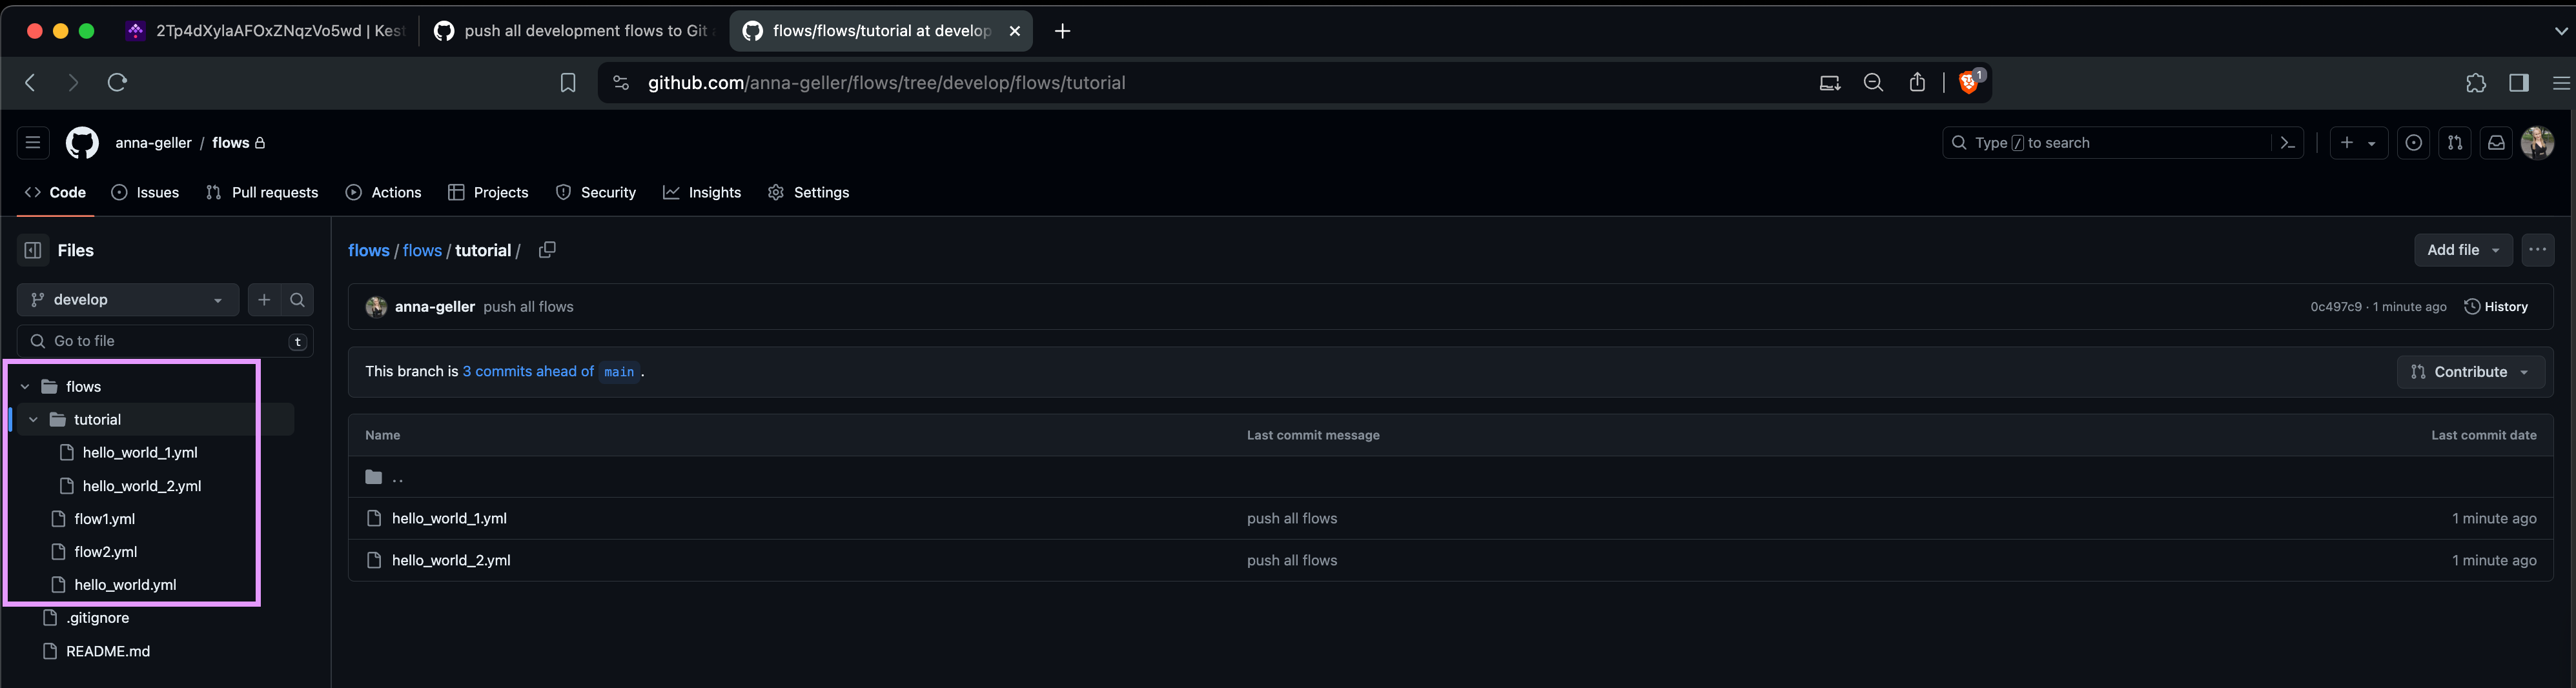Click the search files magnifier icon
Viewport: 2576px width, 688px height.
point(297,300)
